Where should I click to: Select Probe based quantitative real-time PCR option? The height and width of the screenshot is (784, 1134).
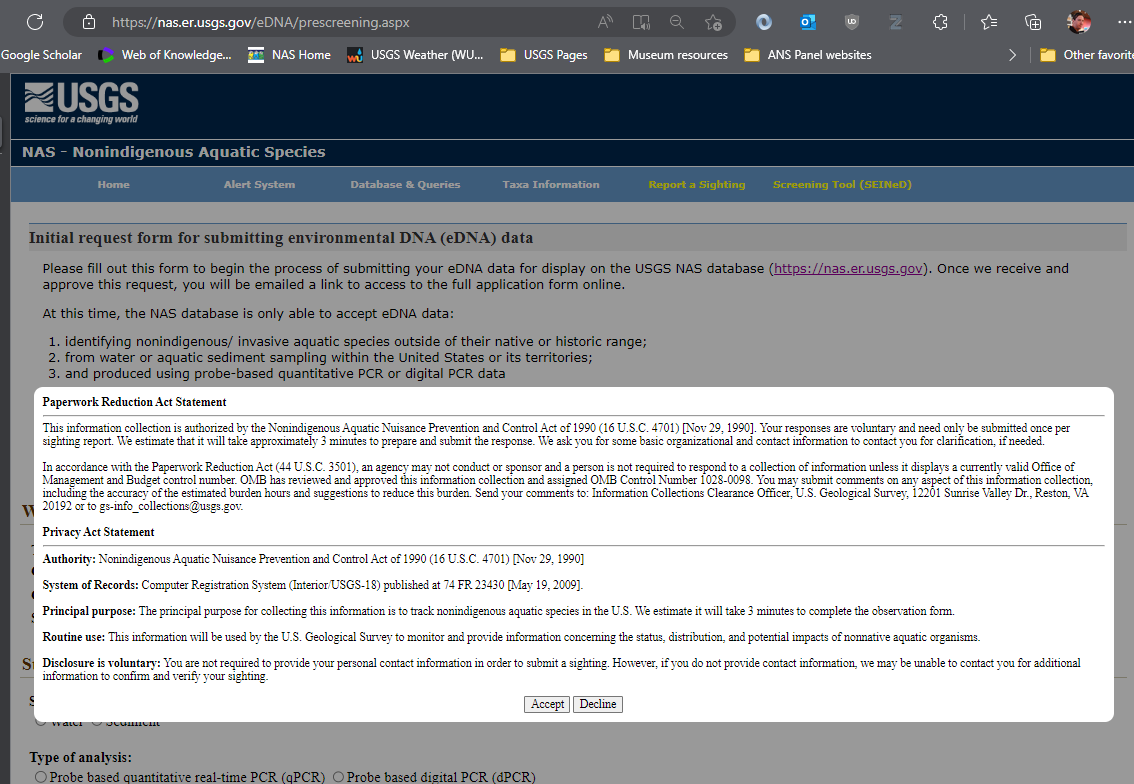tap(40, 777)
